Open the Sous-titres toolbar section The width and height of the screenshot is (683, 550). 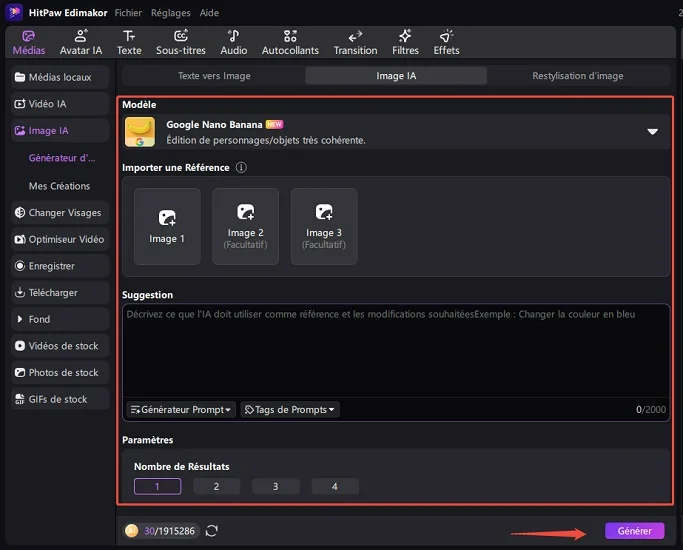coord(181,42)
